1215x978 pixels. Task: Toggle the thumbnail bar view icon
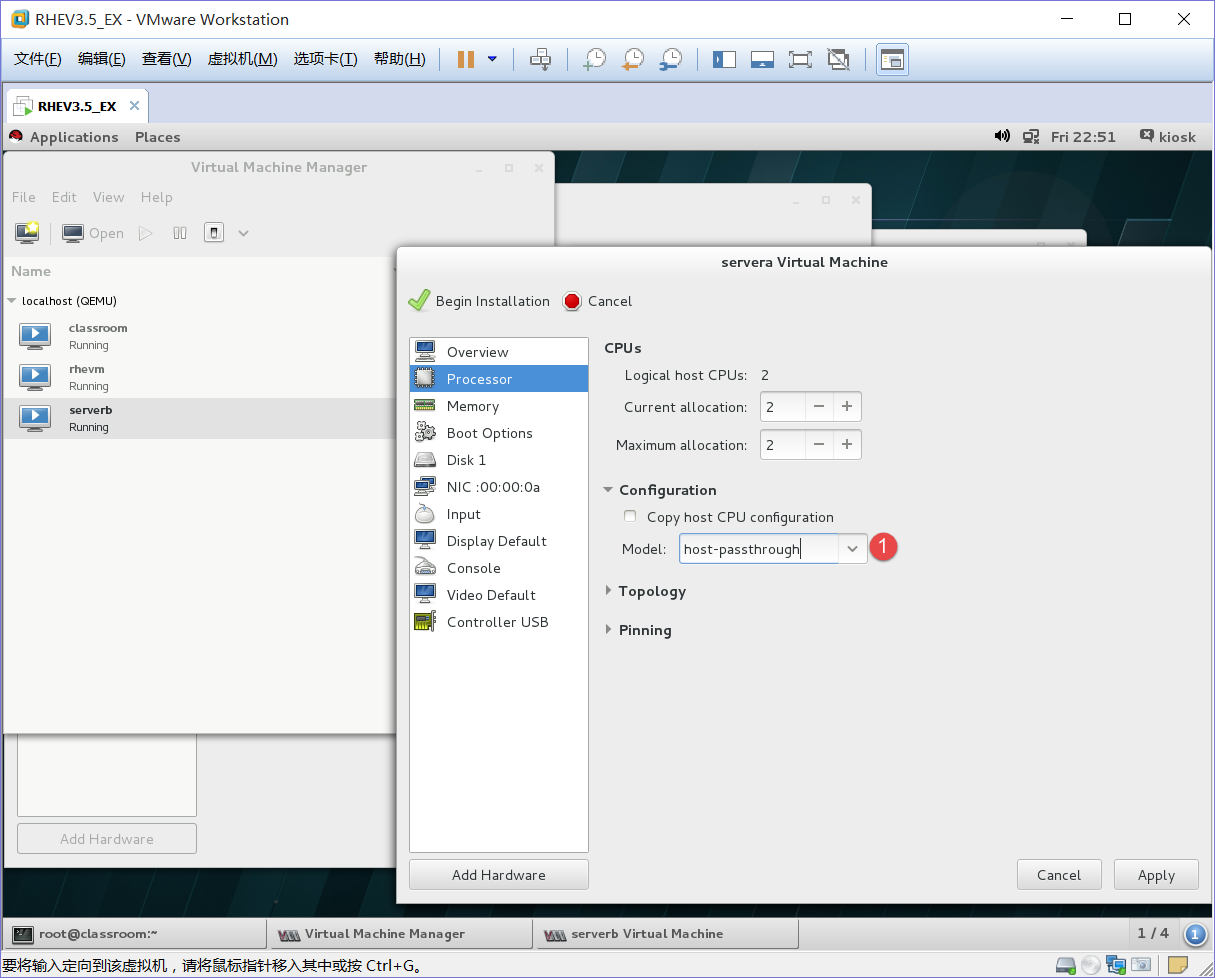point(762,59)
